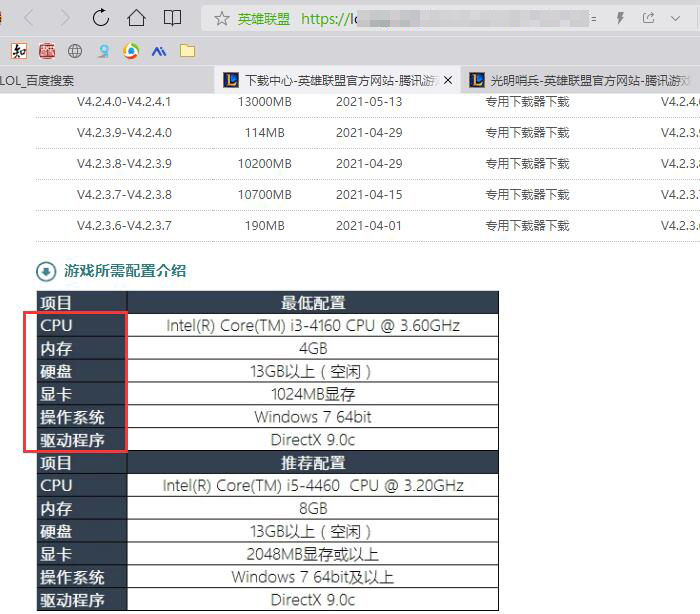Image resolution: width=700 pixels, height=614 pixels.
Task: Click 专用下载器下载 for V4.2.3.8-V4.2.3.9
Action: pyautogui.click(x=527, y=164)
